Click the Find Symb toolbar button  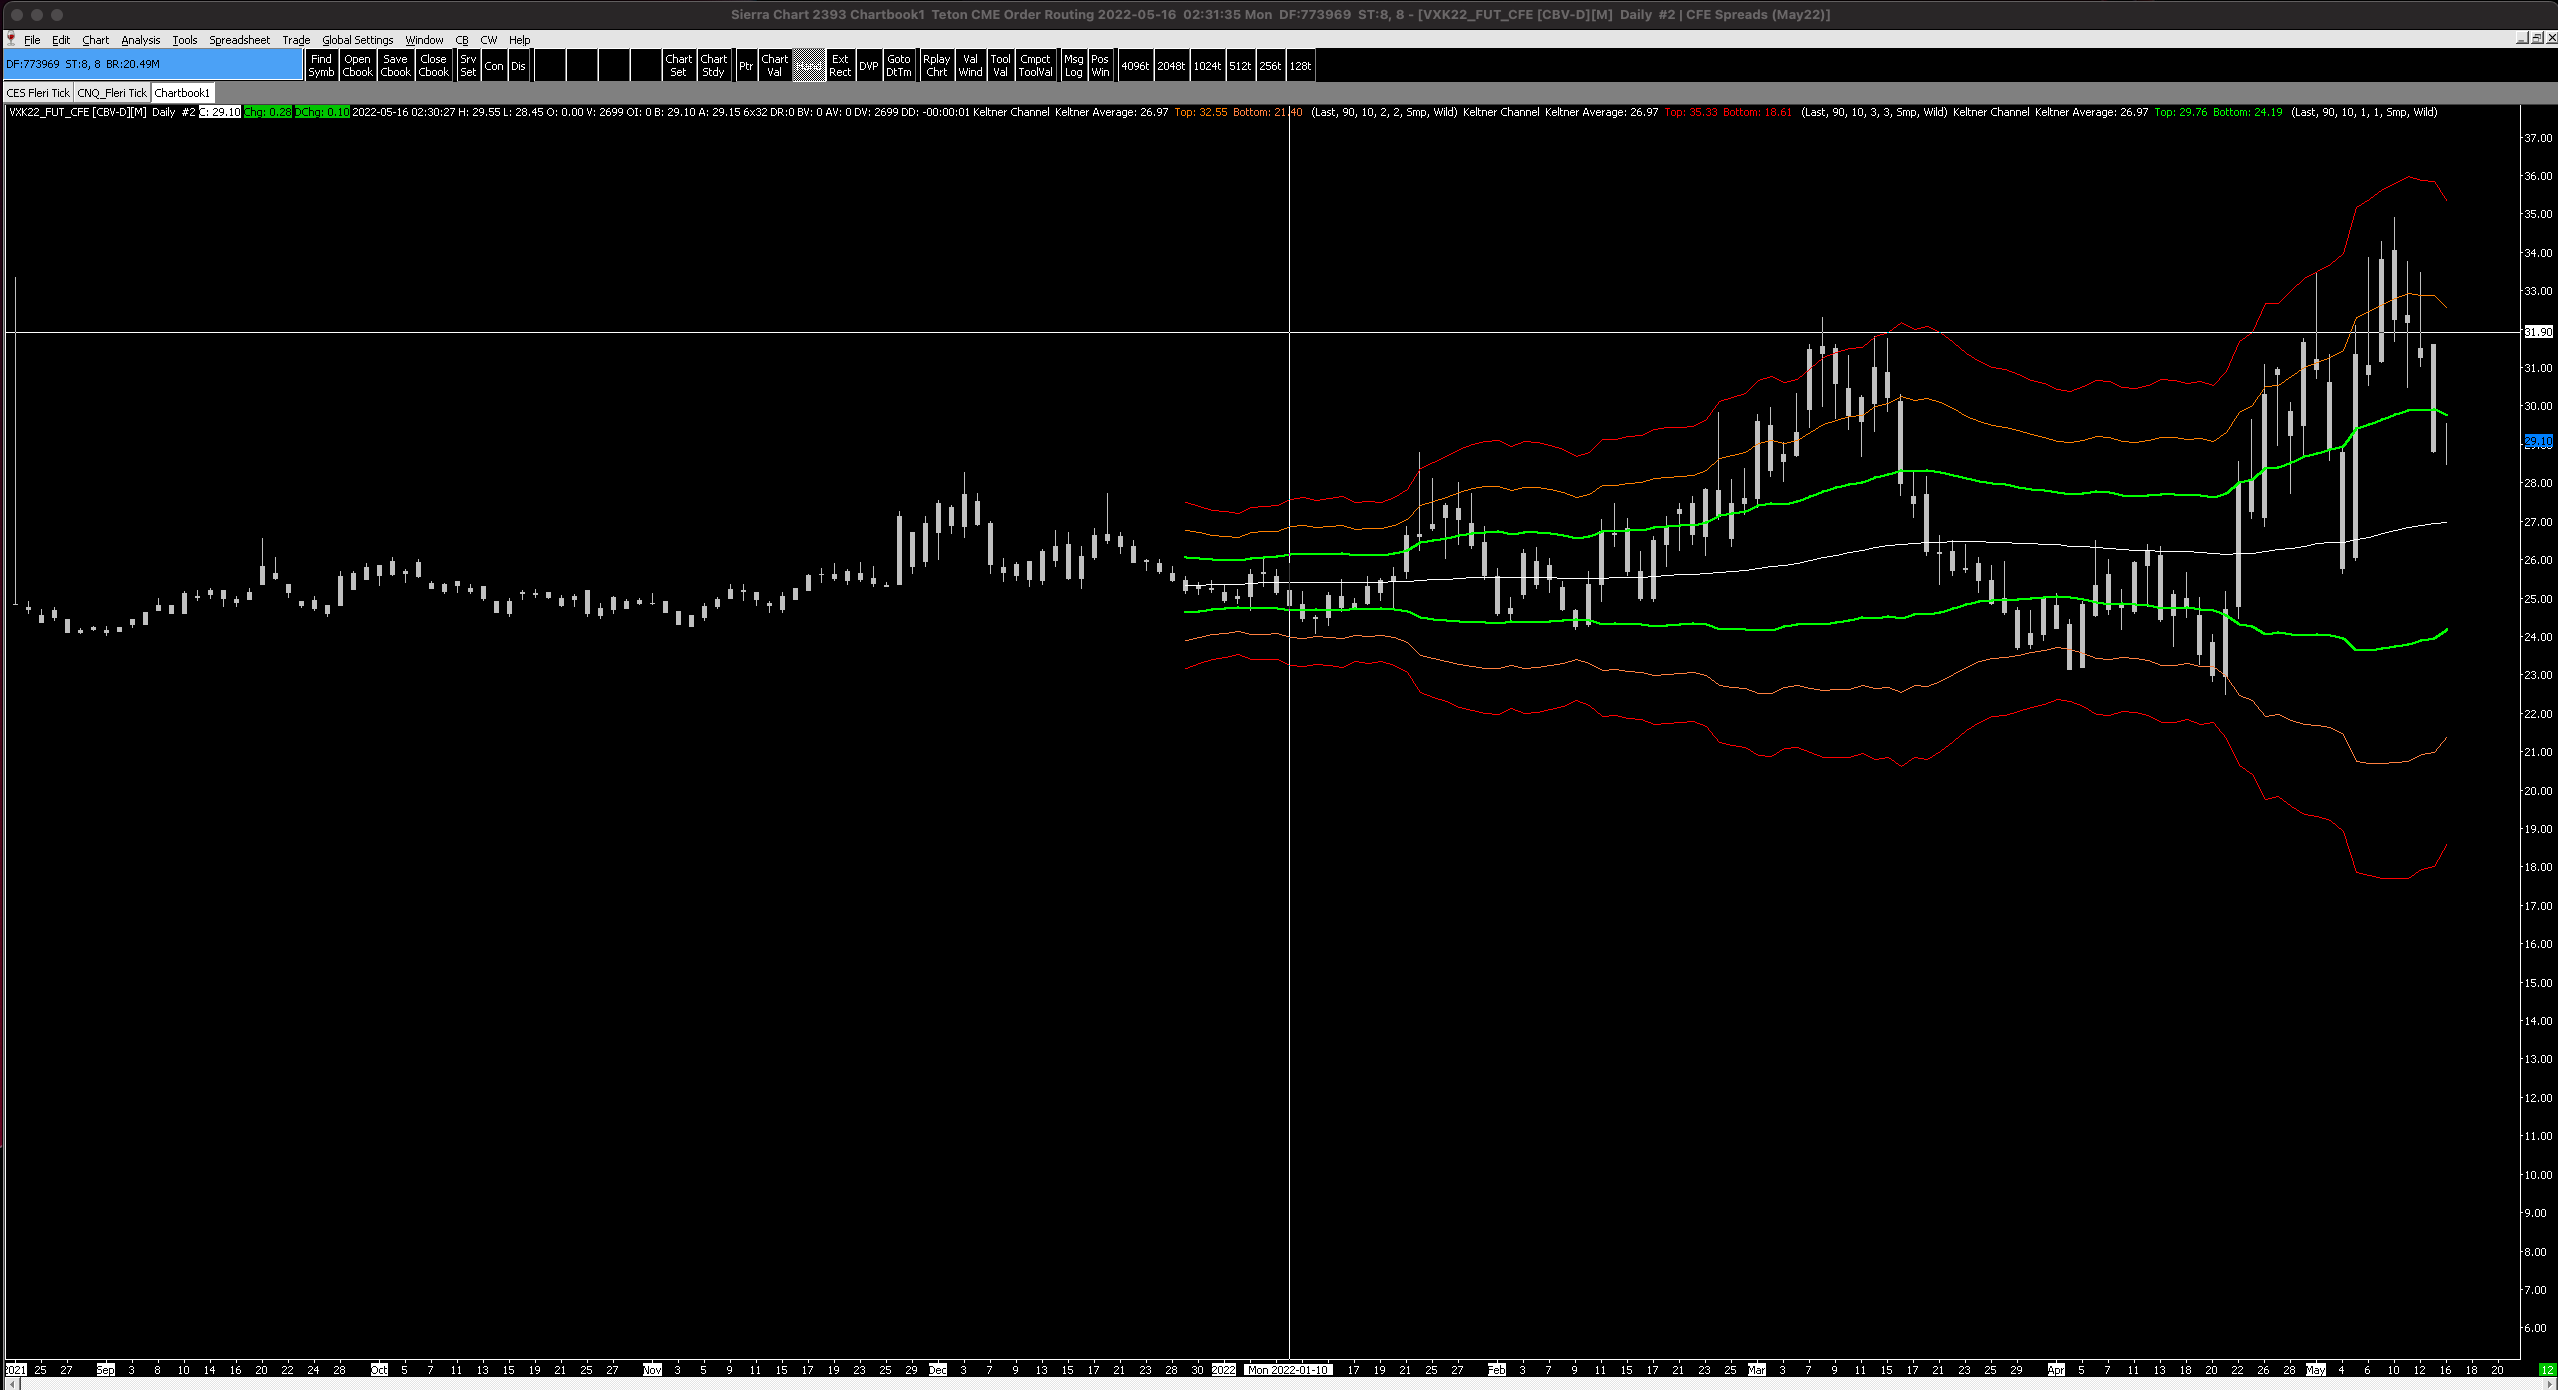click(321, 66)
